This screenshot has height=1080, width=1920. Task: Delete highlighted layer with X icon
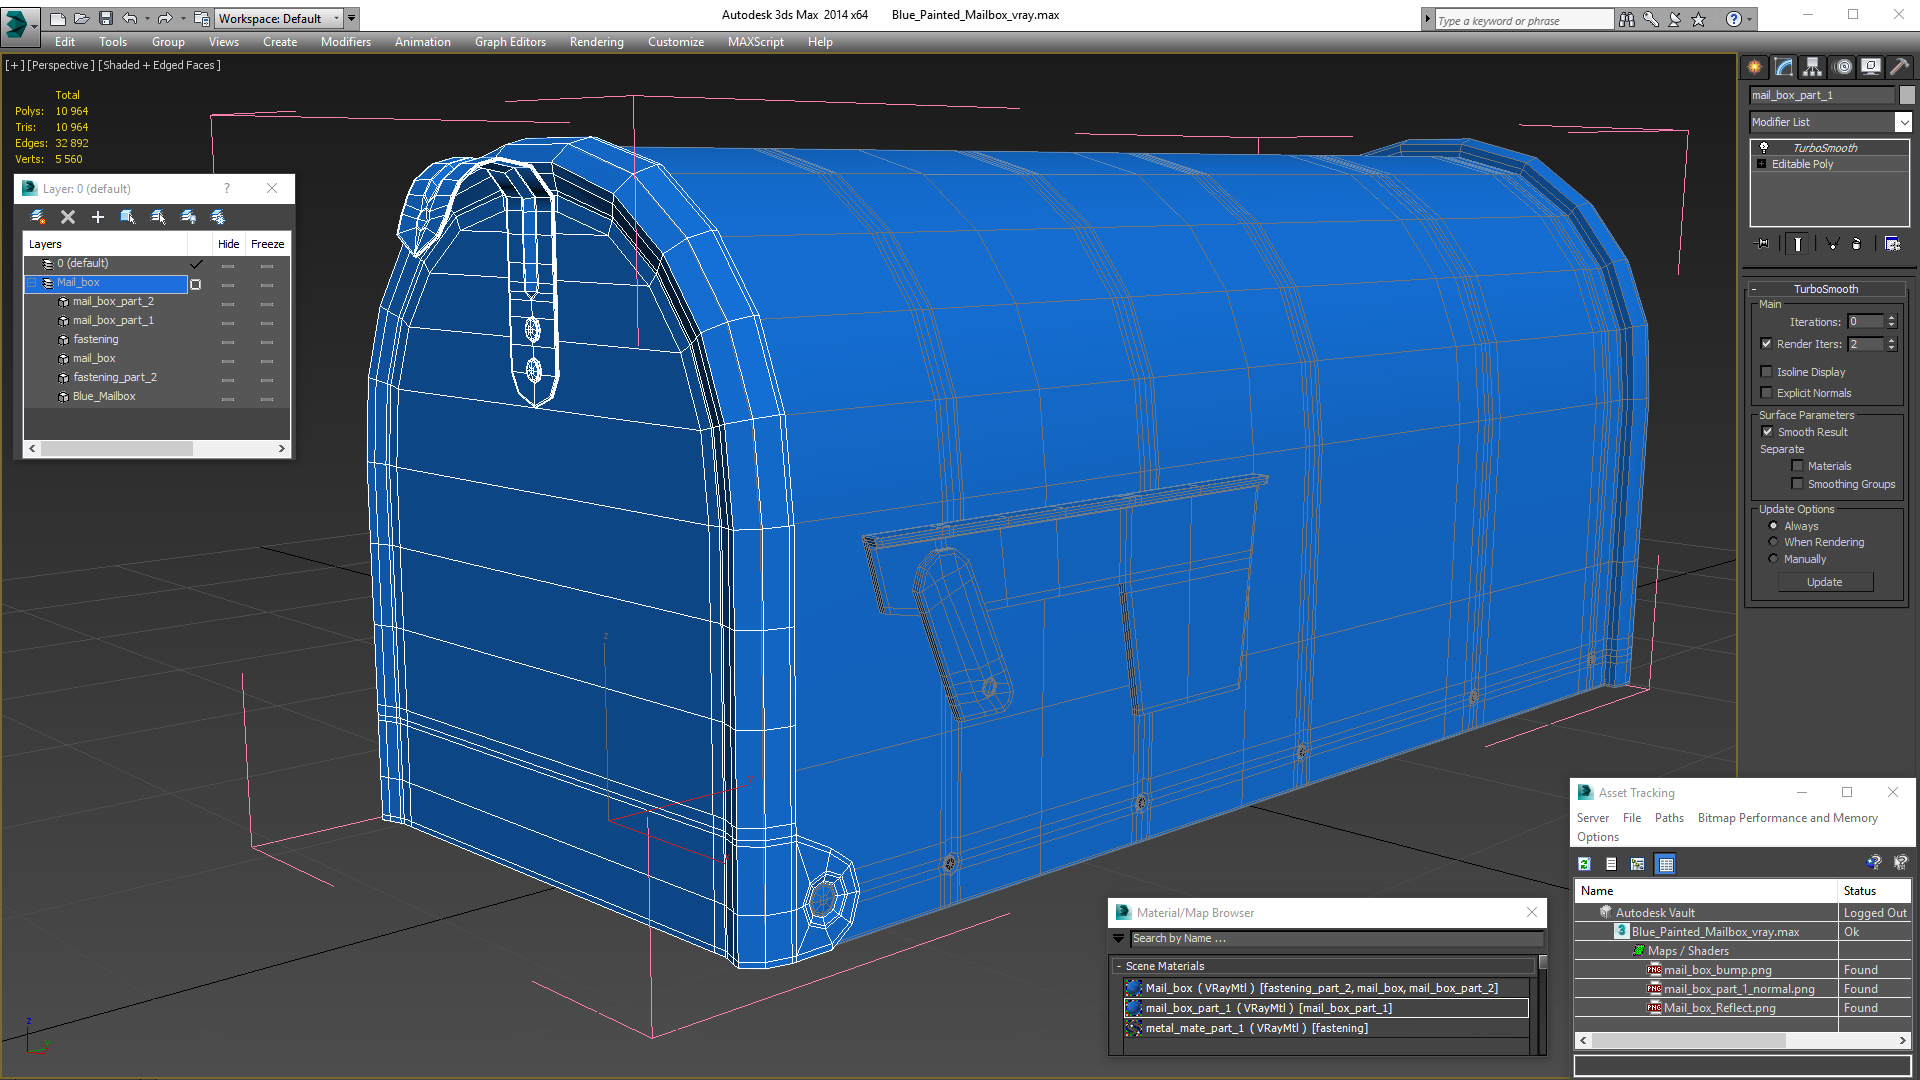[x=68, y=216]
